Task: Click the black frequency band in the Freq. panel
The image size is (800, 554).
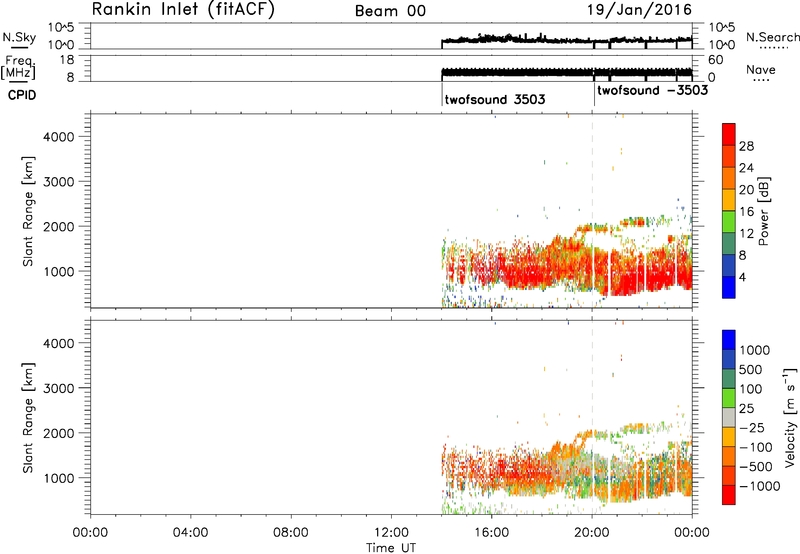Action: pyautogui.click(x=566, y=72)
